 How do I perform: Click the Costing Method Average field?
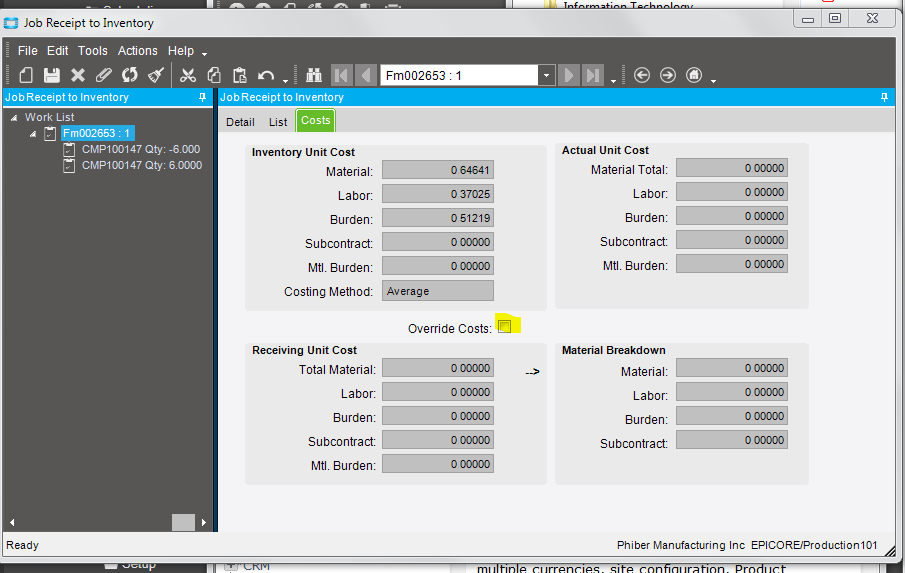pos(437,291)
